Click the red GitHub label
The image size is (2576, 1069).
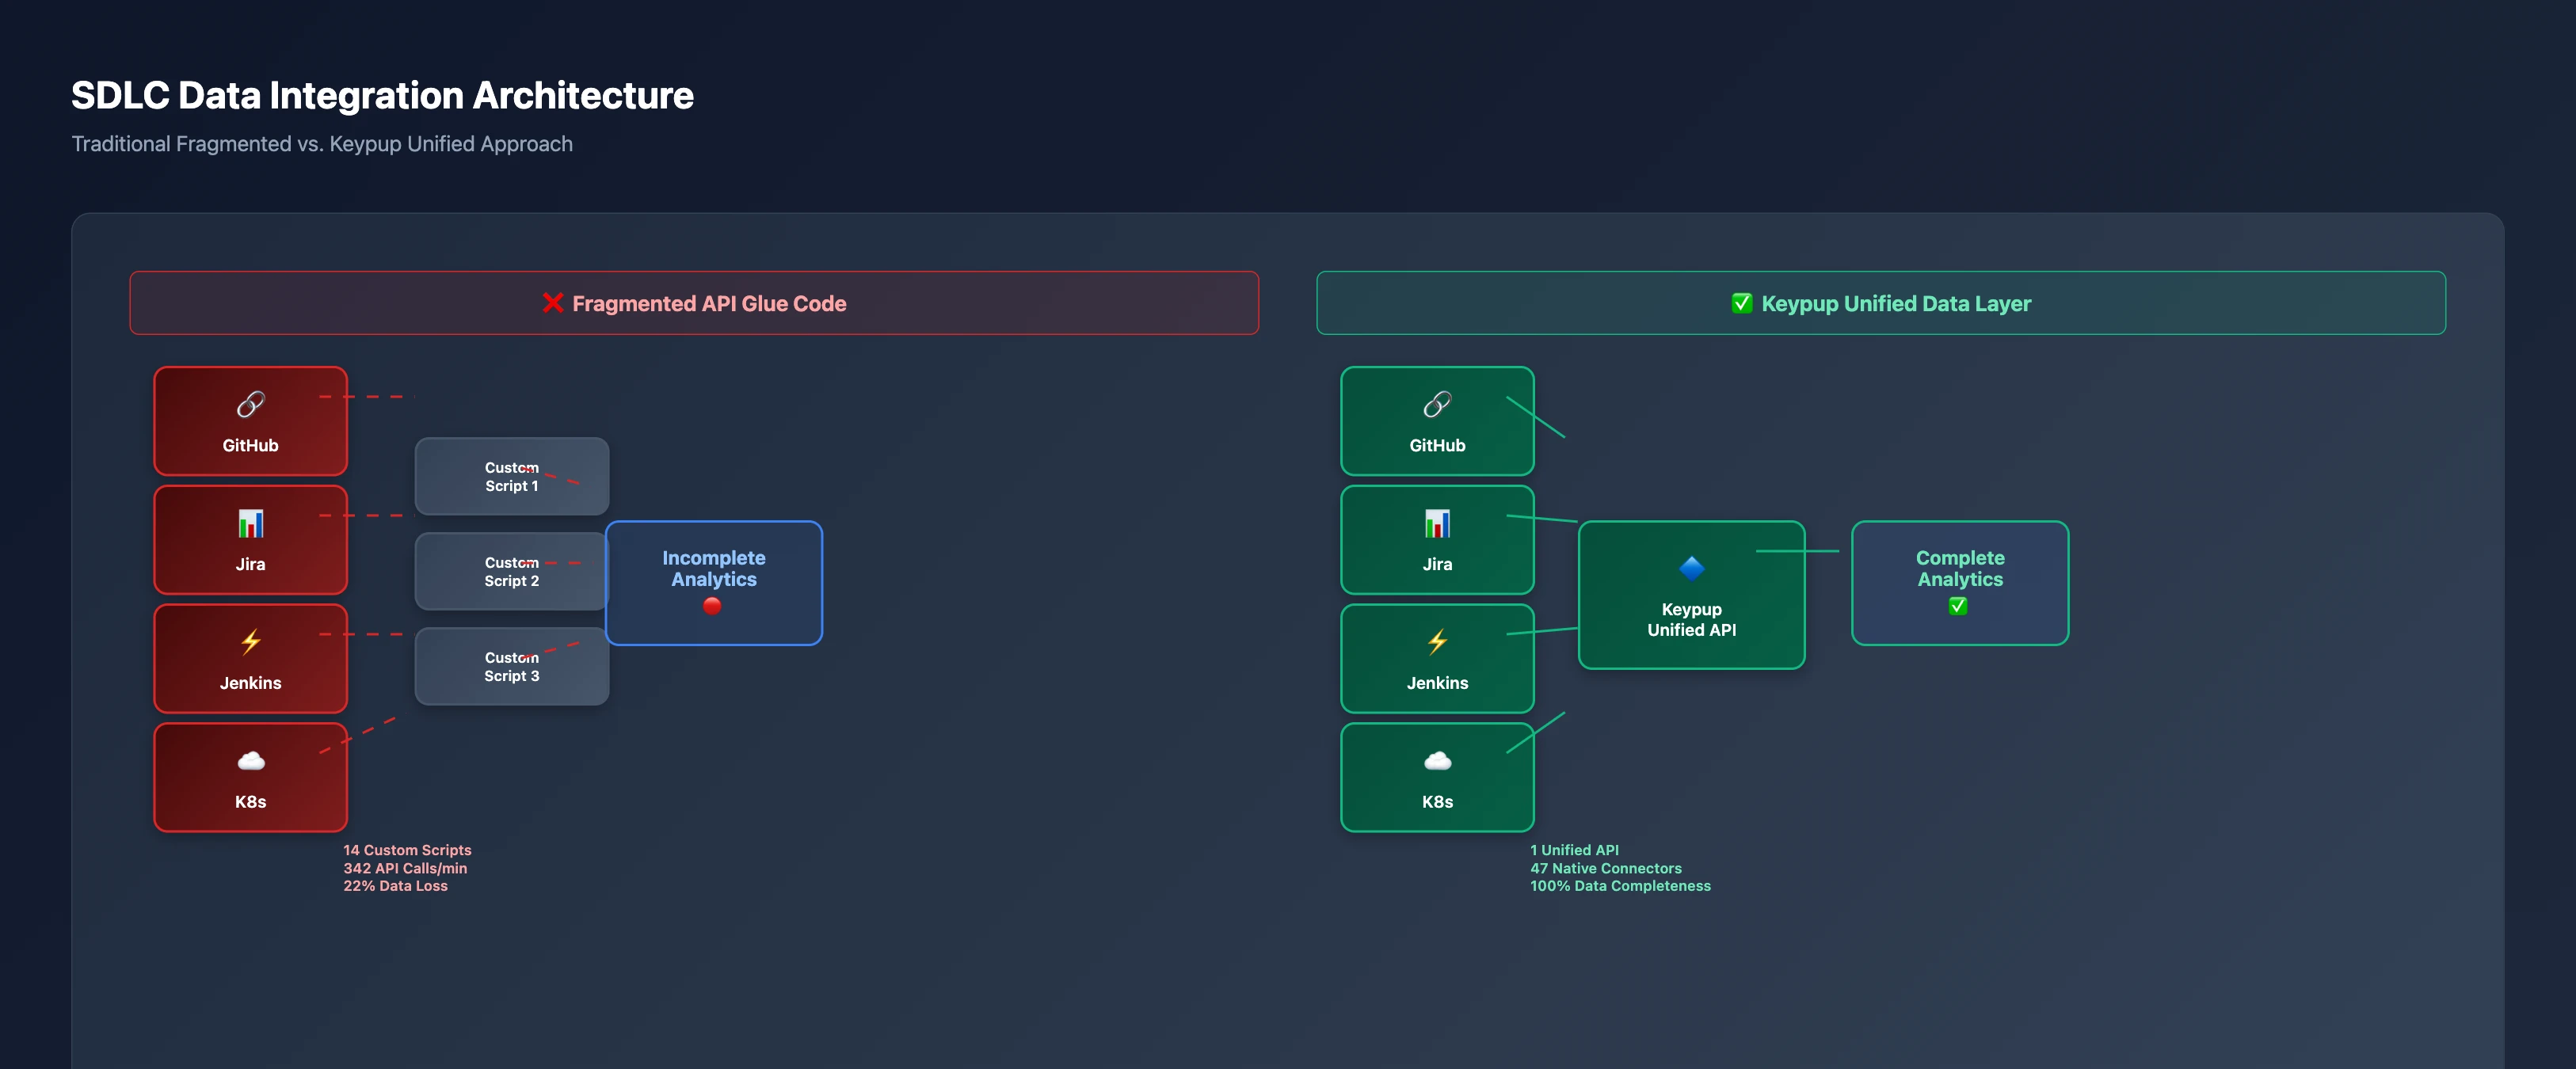pos(250,445)
